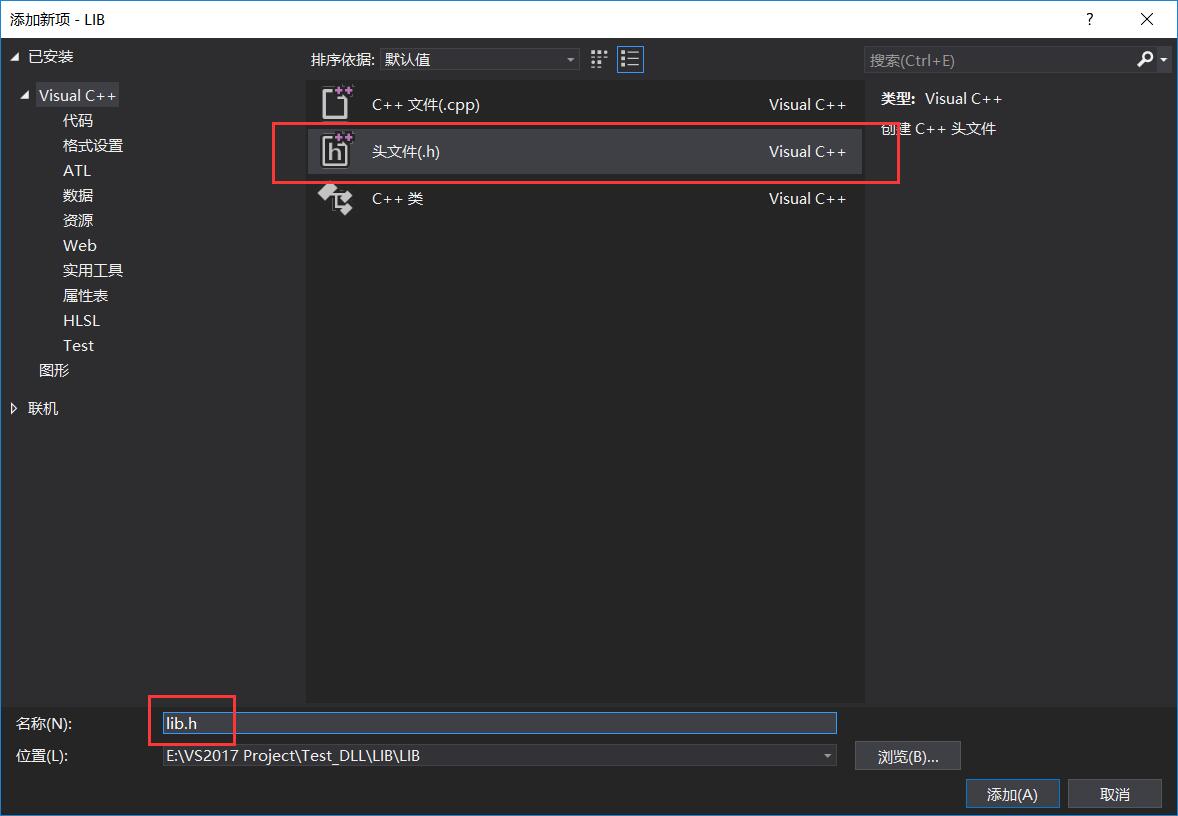Open the 位置 path dropdown
This screenshot has width=1178, height=816.
pyautogui.click(x=828, y=755)
